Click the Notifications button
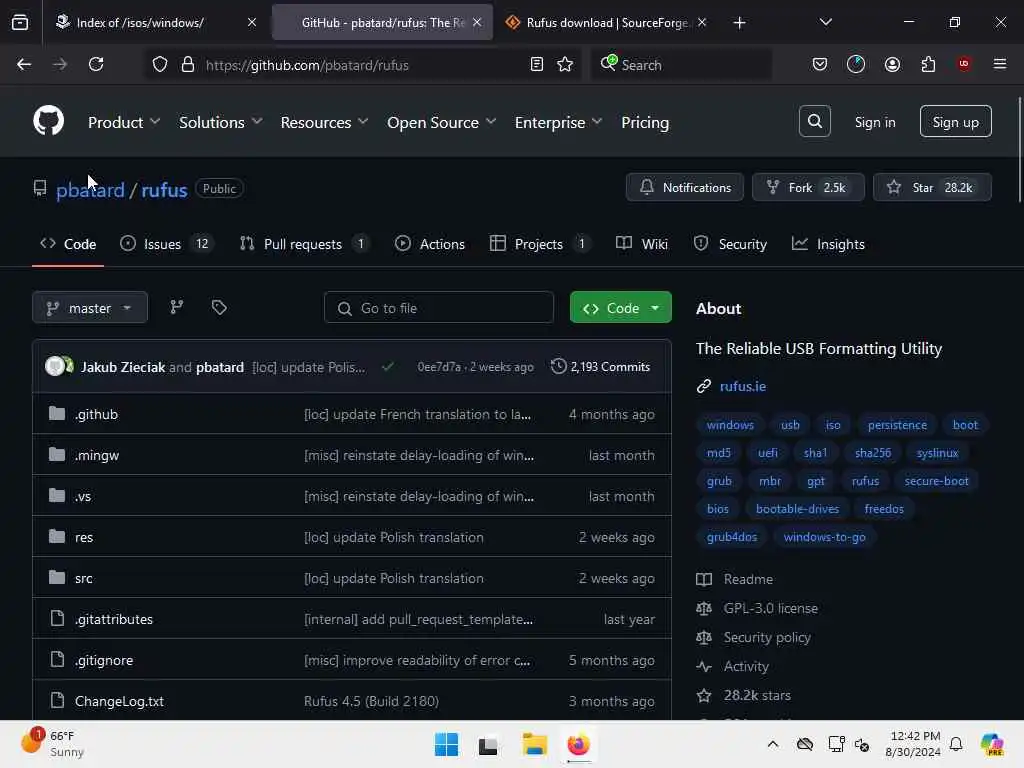The image size is (1024, 768). (x=684, y=187)
